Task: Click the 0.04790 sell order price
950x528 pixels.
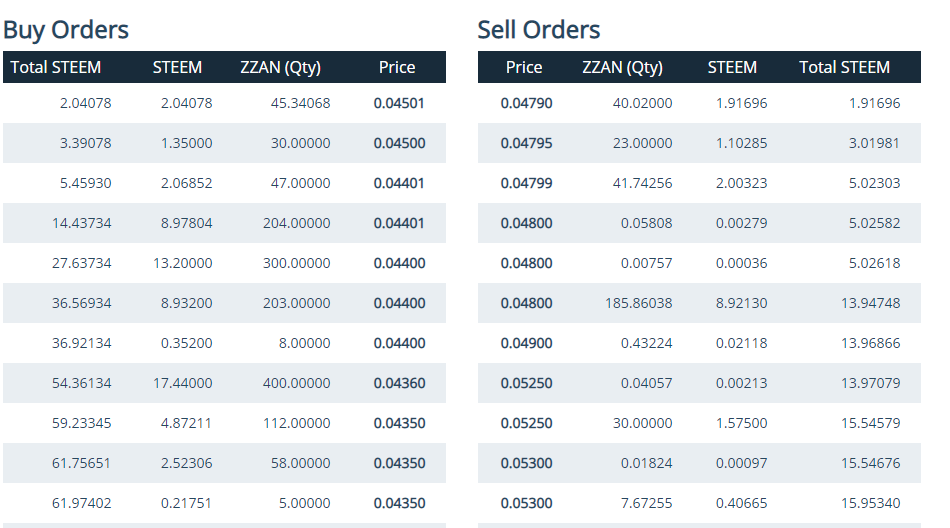Action: pos(526,103)
